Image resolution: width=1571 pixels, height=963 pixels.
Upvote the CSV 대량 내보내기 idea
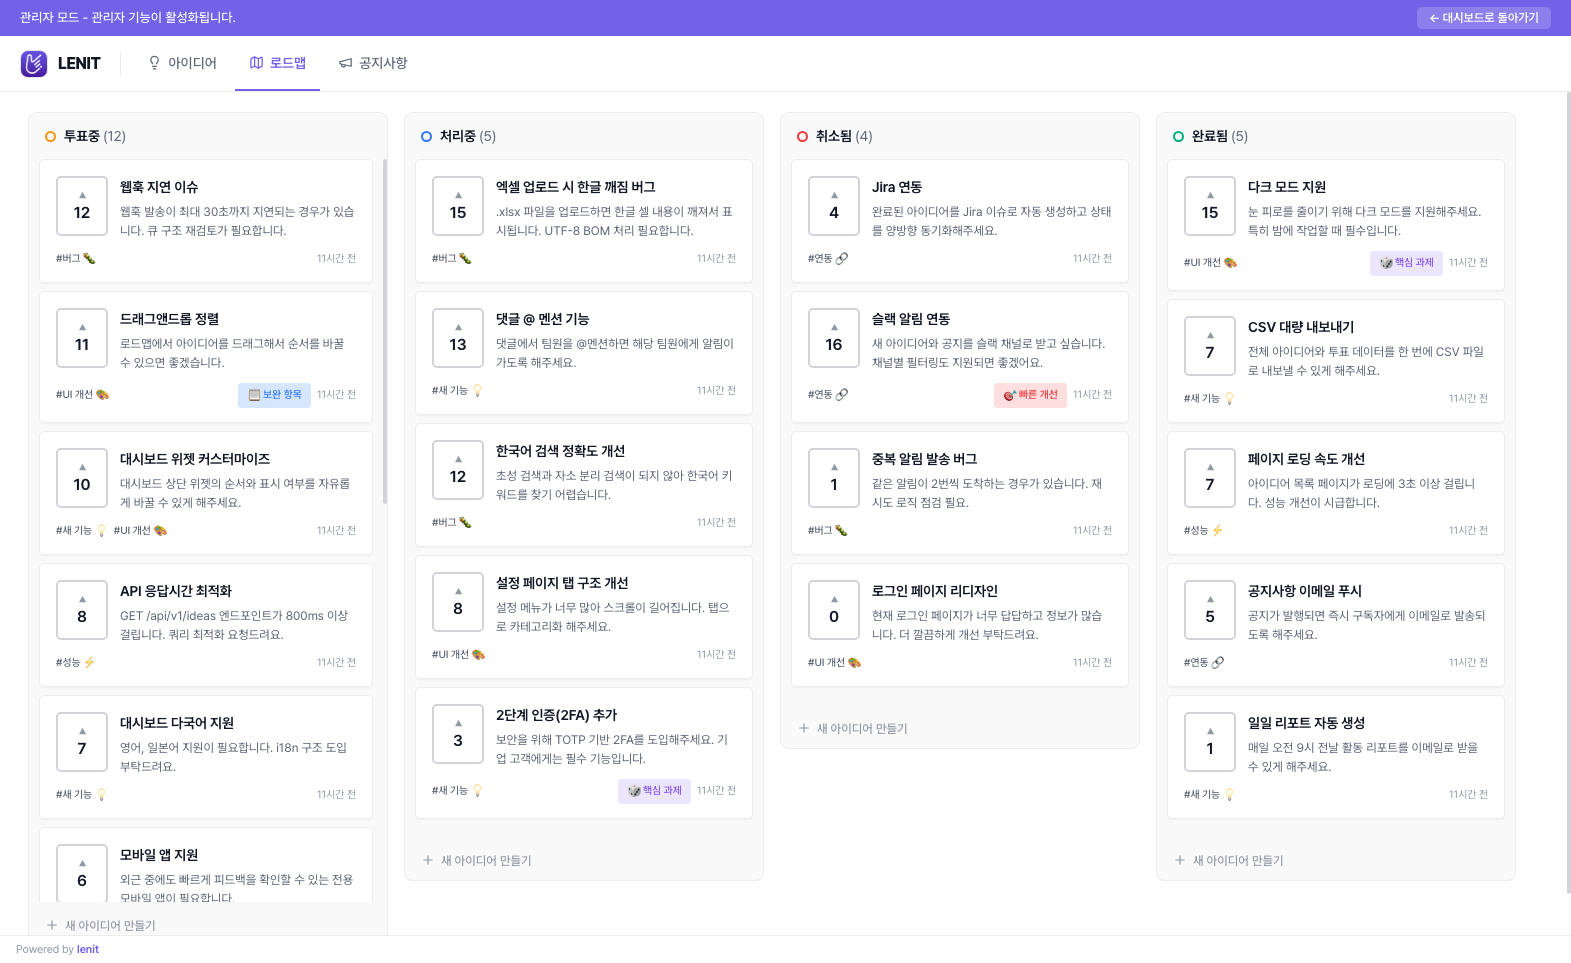click(1210, 346)
